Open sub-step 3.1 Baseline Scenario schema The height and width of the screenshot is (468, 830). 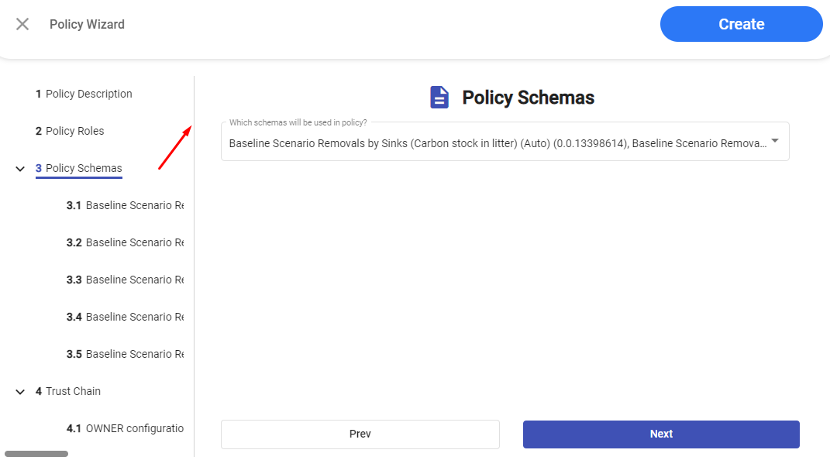point(125,206)
